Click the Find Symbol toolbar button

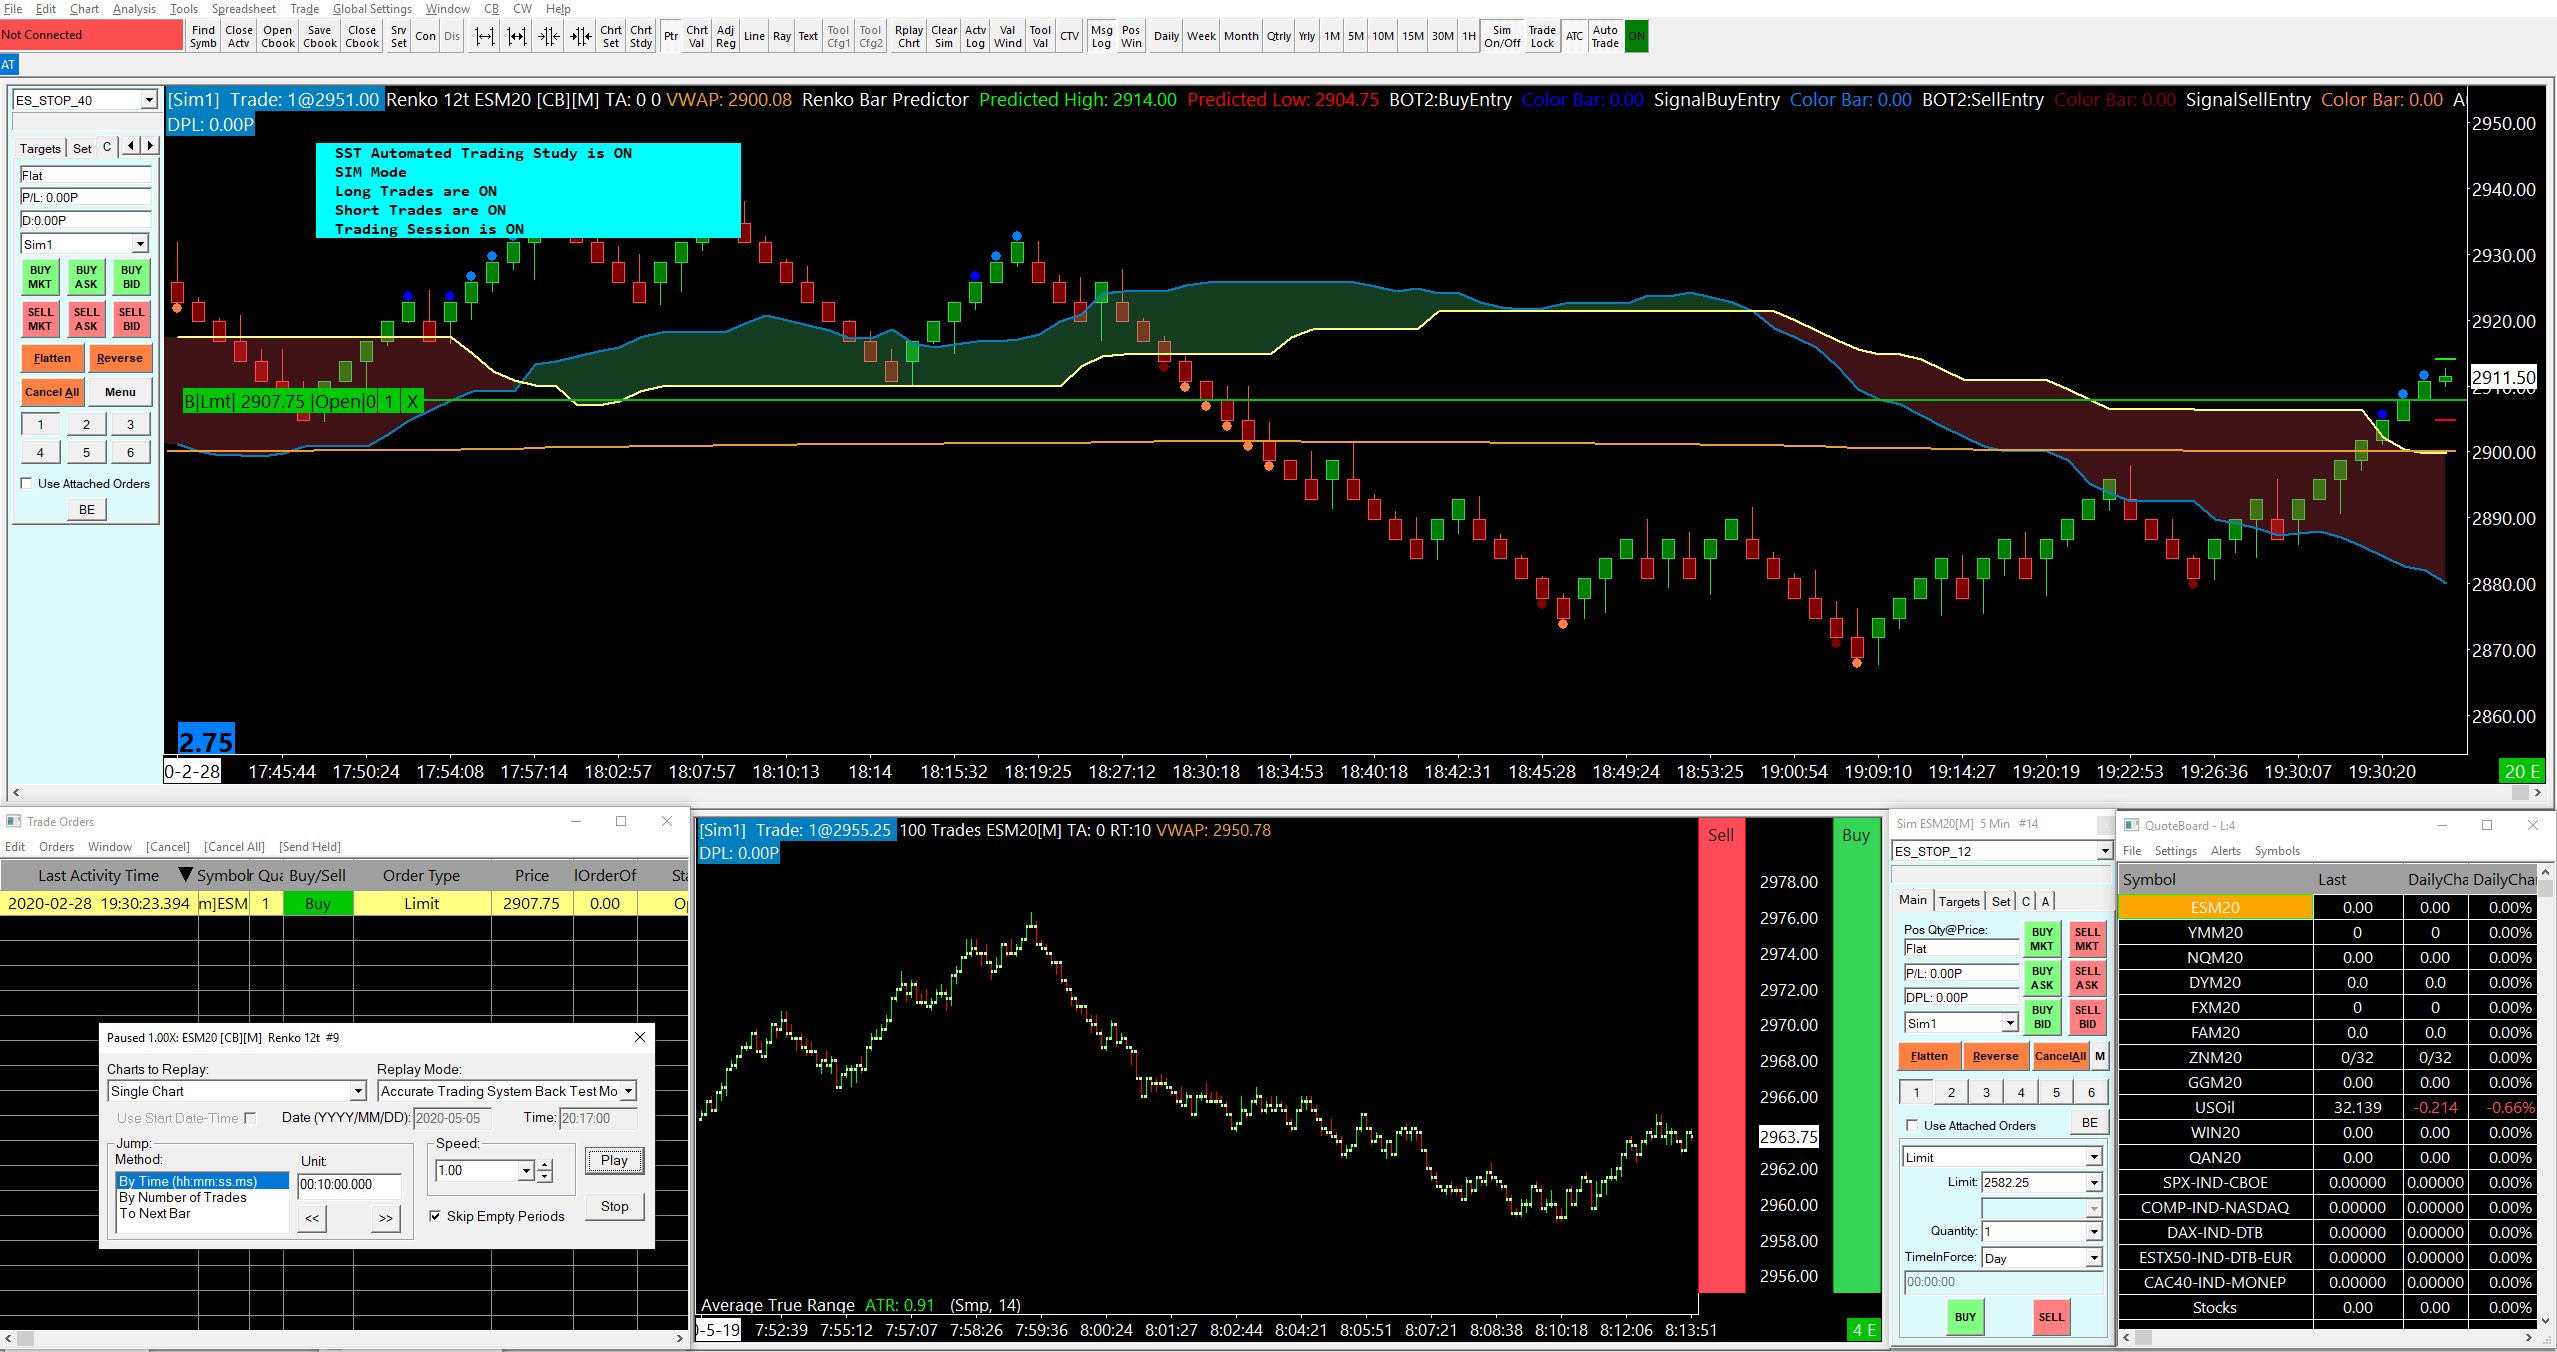[x=203, y=36]
